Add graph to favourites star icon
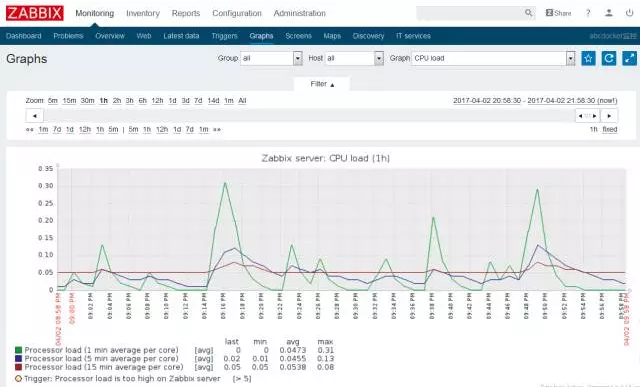This screenshot has width=642, height=387. pos(588,59)
